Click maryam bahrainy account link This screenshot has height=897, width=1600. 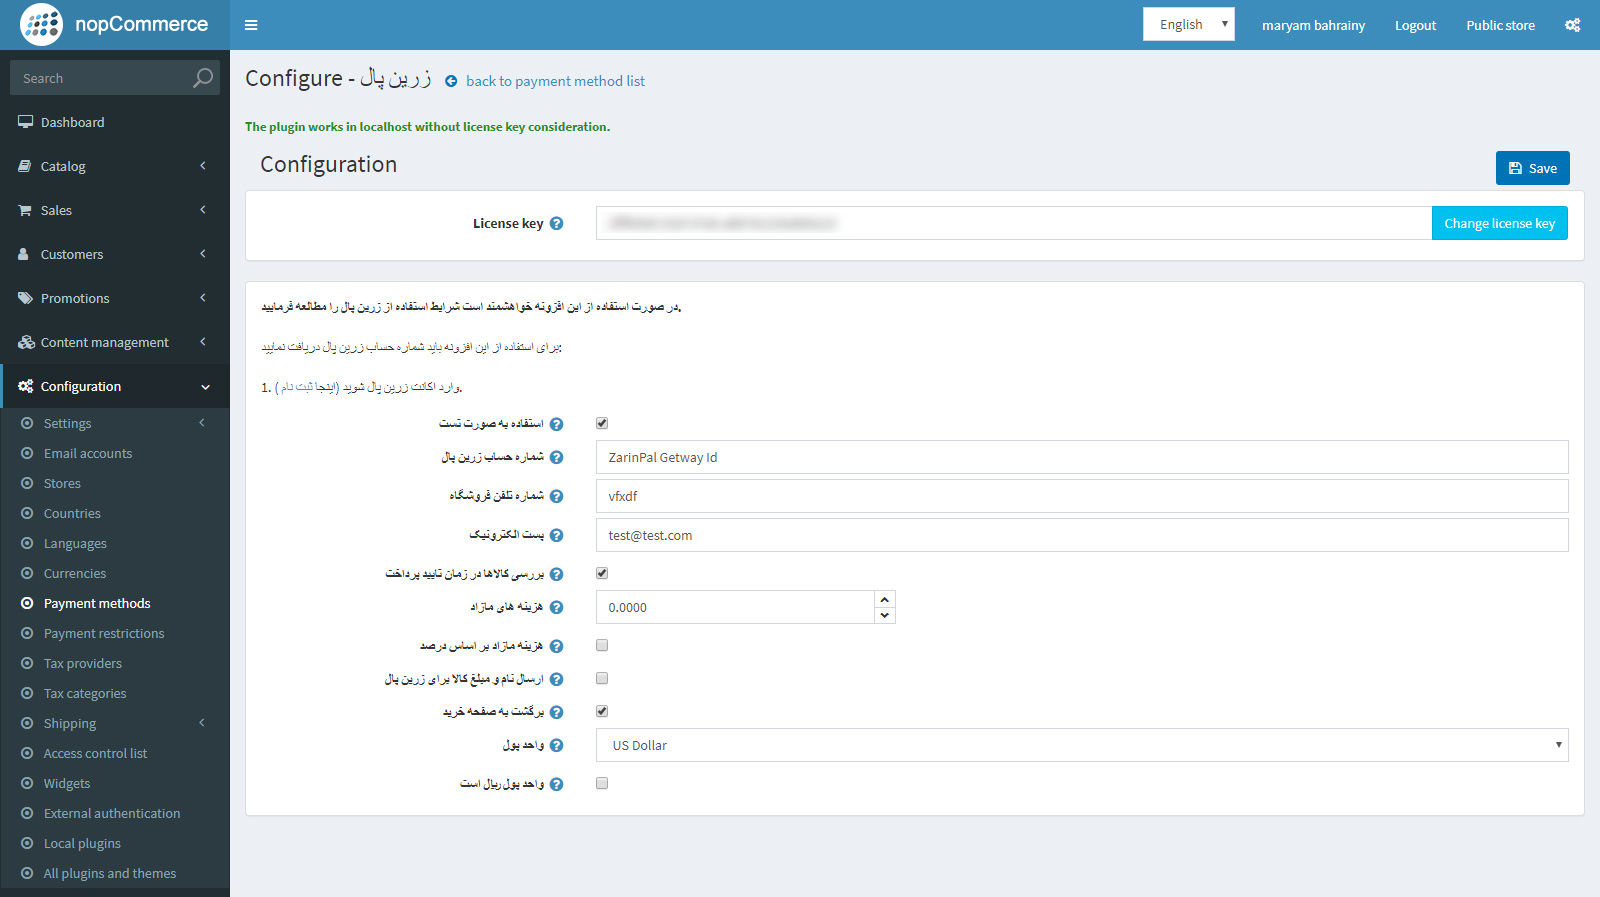(1313, 25)
